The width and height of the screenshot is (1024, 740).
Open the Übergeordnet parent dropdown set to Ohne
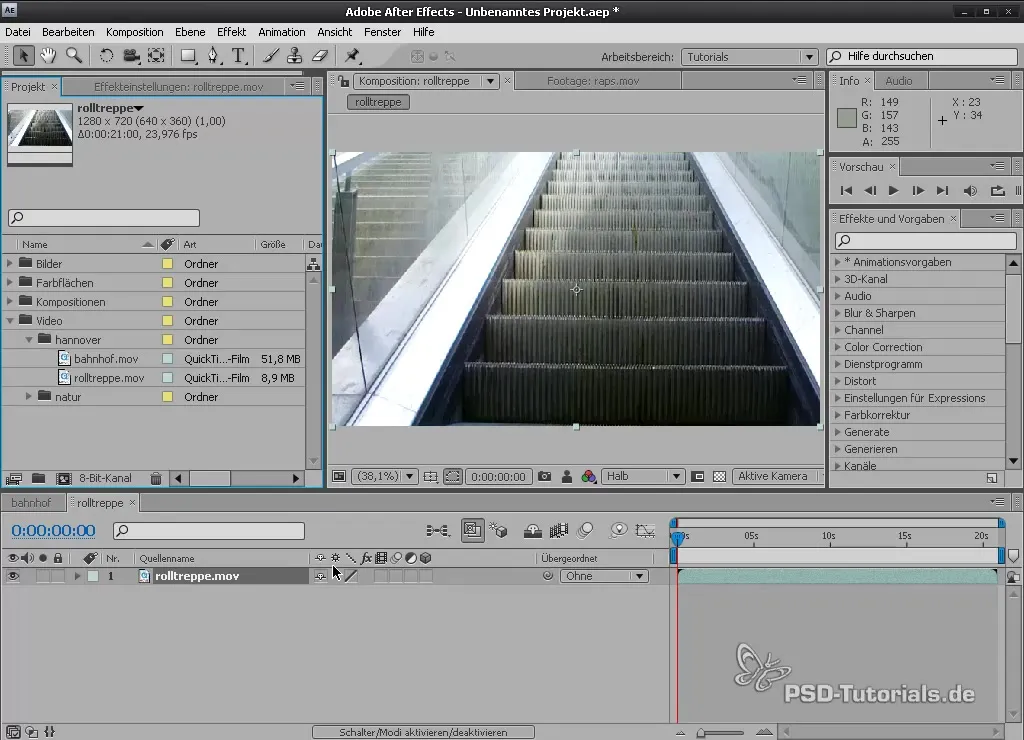click(x=604, y=576)
